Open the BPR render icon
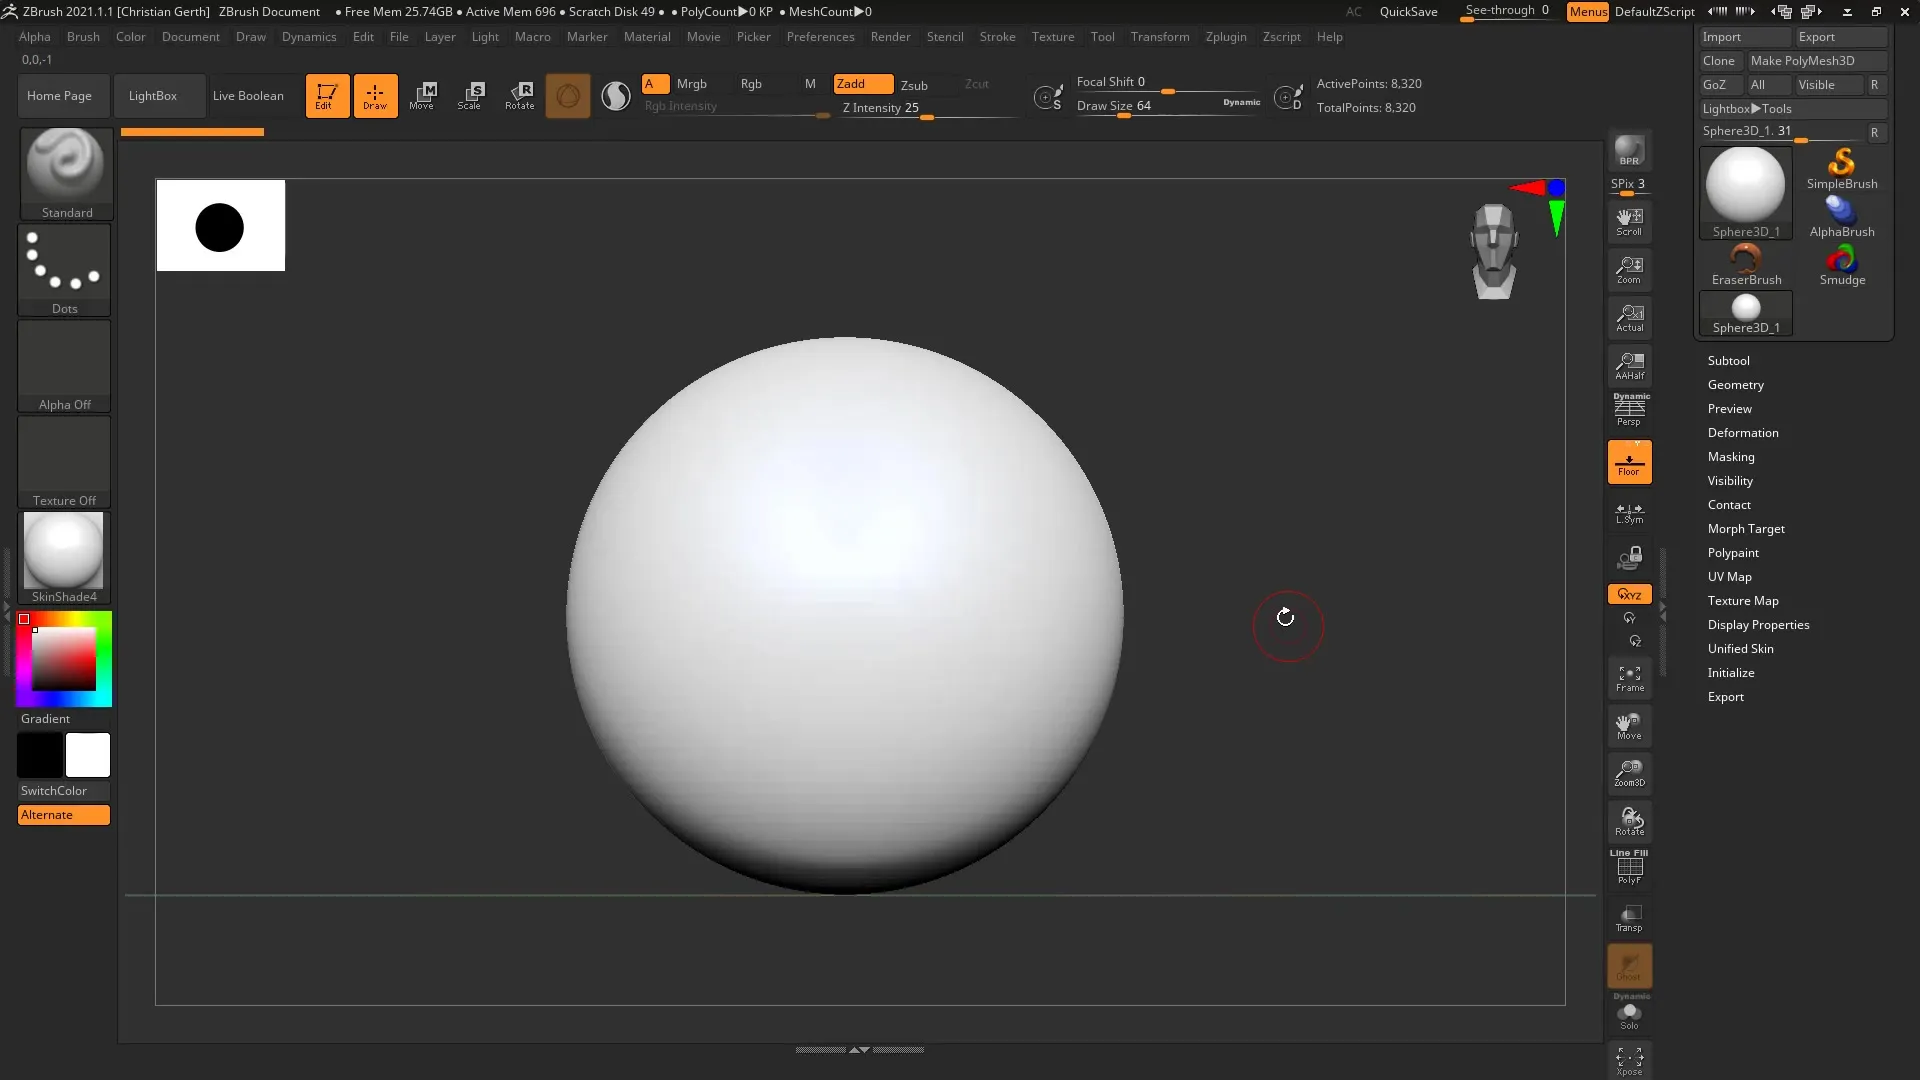This screenshot has height=1080, width=1920. pos(1629,151)
